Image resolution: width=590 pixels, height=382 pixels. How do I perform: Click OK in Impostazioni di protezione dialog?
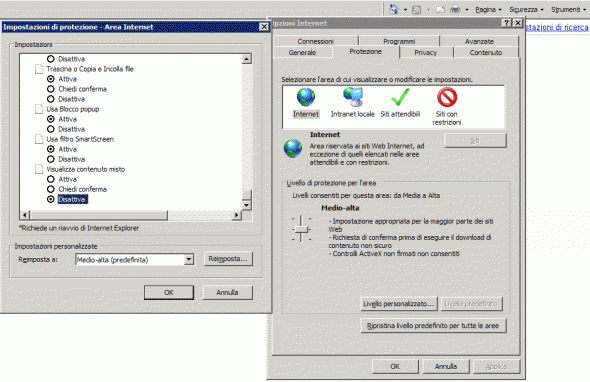(169, 292)
